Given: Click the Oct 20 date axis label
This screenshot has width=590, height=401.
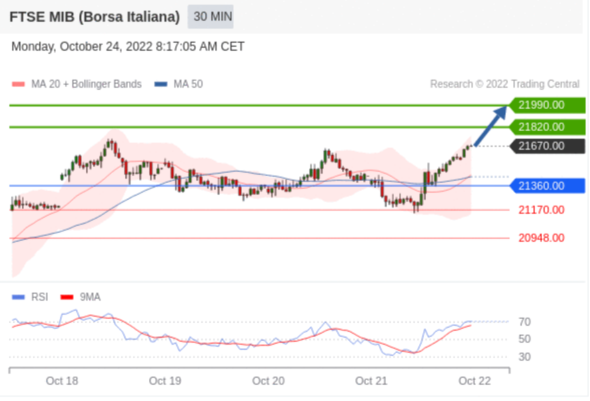Looking at the screenshot, I should click(x=268, y=381).
